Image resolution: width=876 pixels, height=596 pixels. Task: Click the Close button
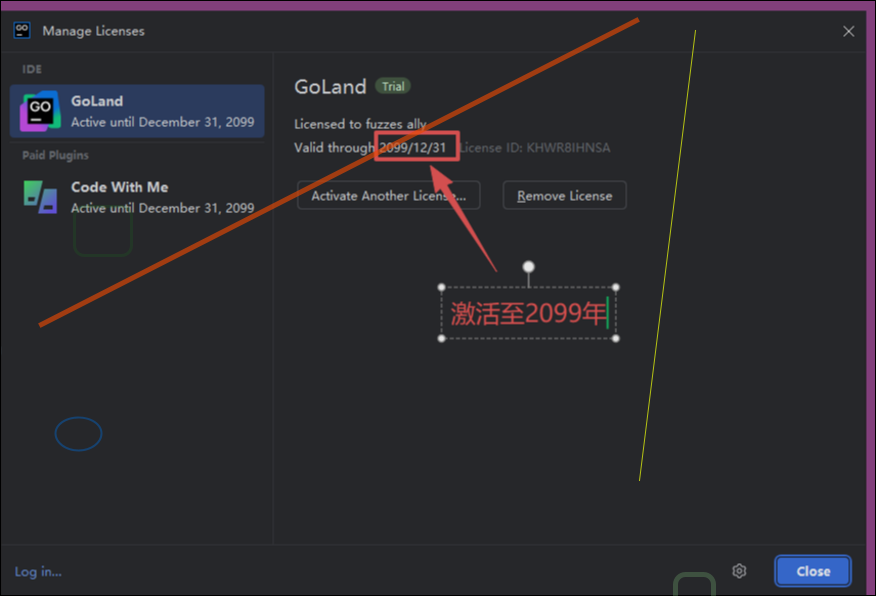pos(813,571)
